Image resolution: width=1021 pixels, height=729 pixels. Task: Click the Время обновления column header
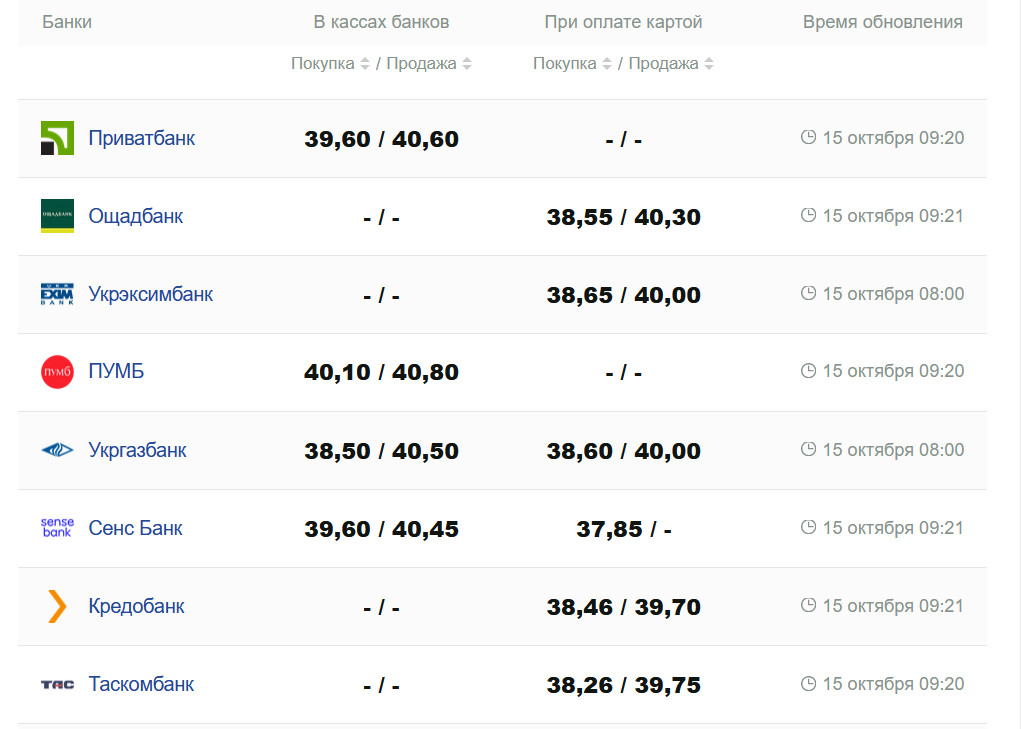pyautogui.click(x=882, y=22)
